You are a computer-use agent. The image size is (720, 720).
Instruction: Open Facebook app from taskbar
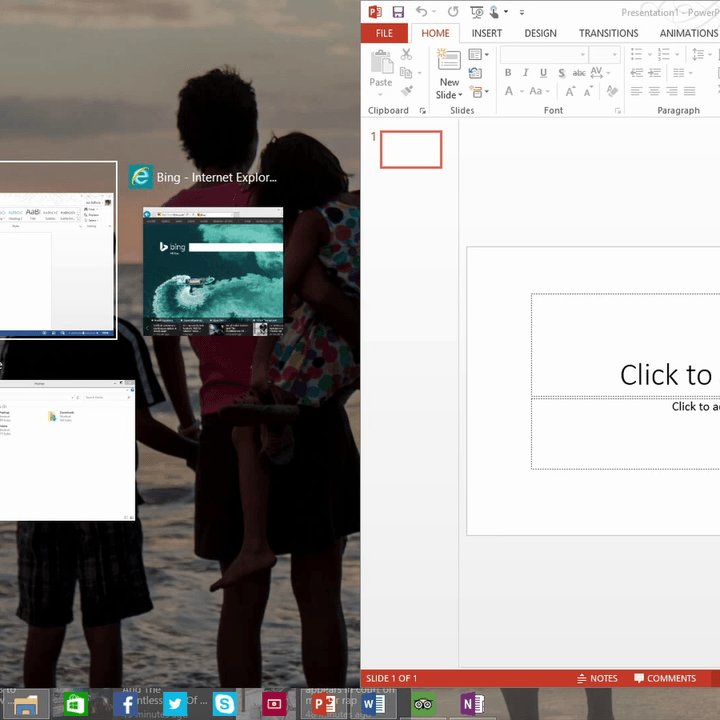tap(125, 703)
